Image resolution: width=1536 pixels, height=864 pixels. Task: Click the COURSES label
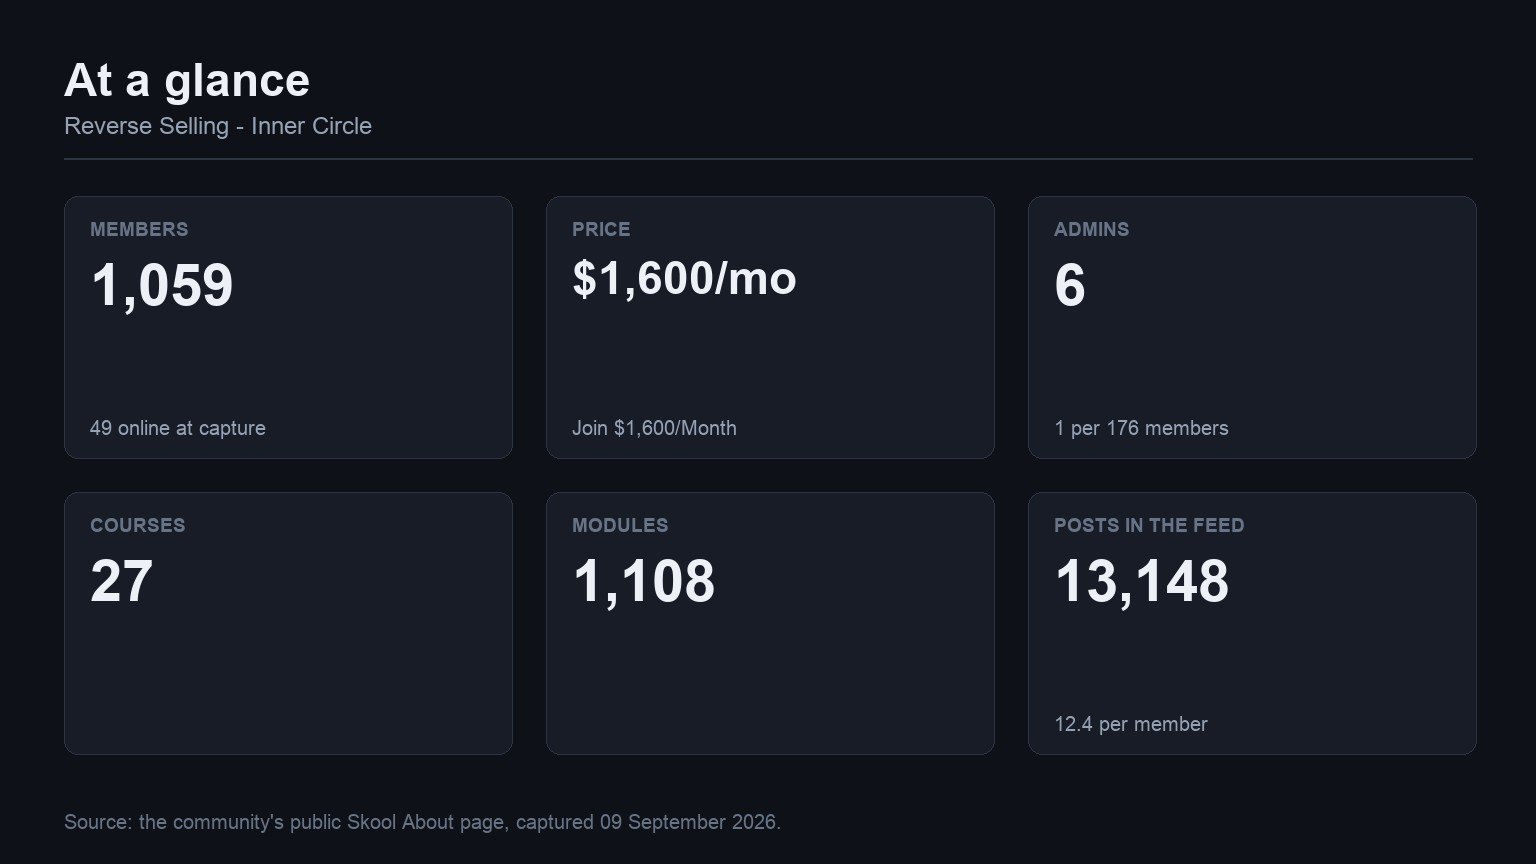138,525
